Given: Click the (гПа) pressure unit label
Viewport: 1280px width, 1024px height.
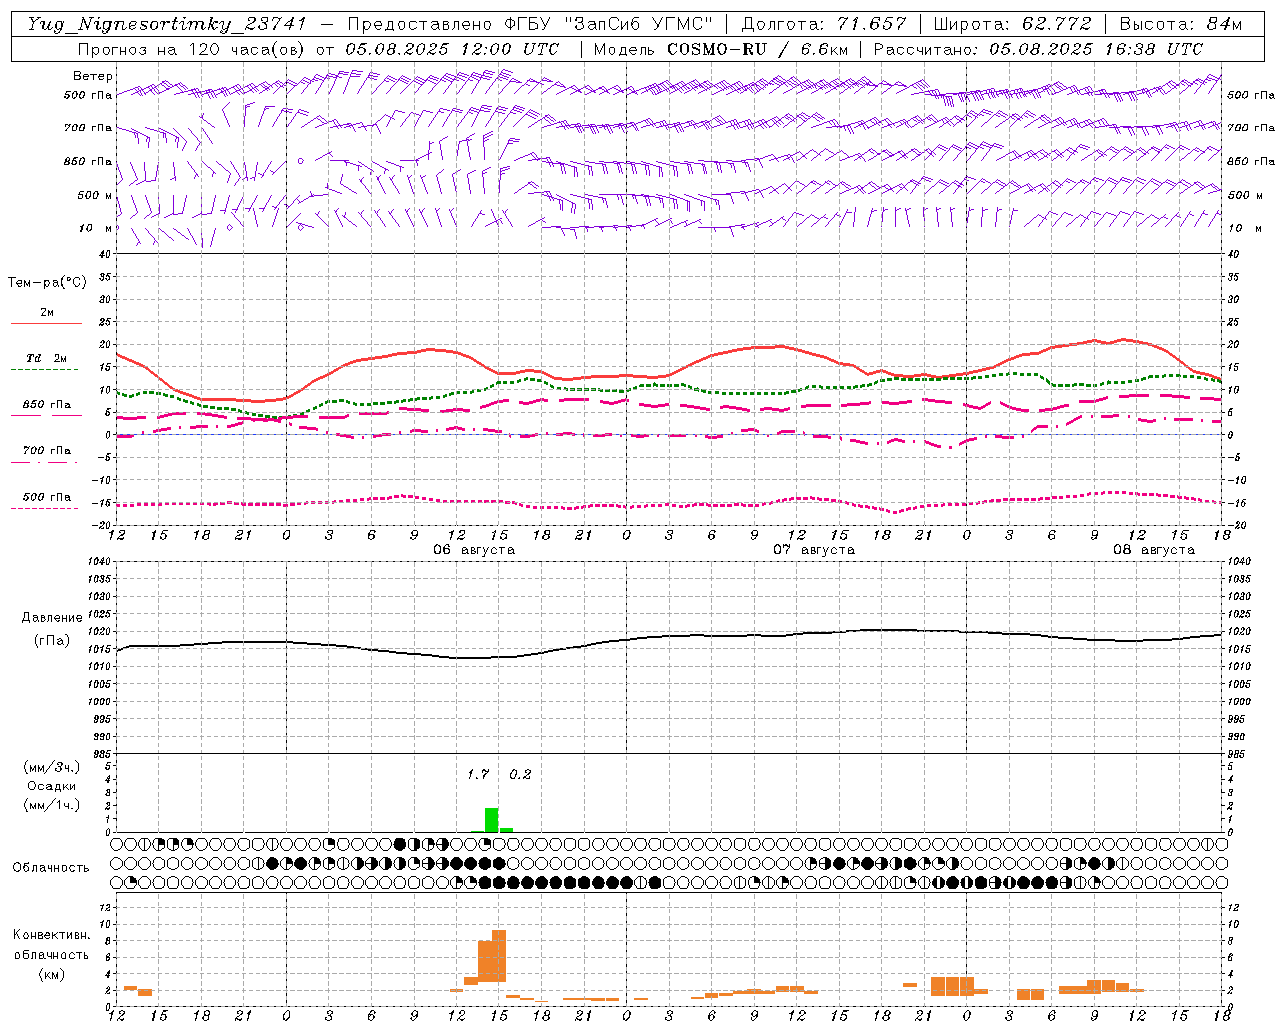Looking at the screenshot, I should (52, 640).
